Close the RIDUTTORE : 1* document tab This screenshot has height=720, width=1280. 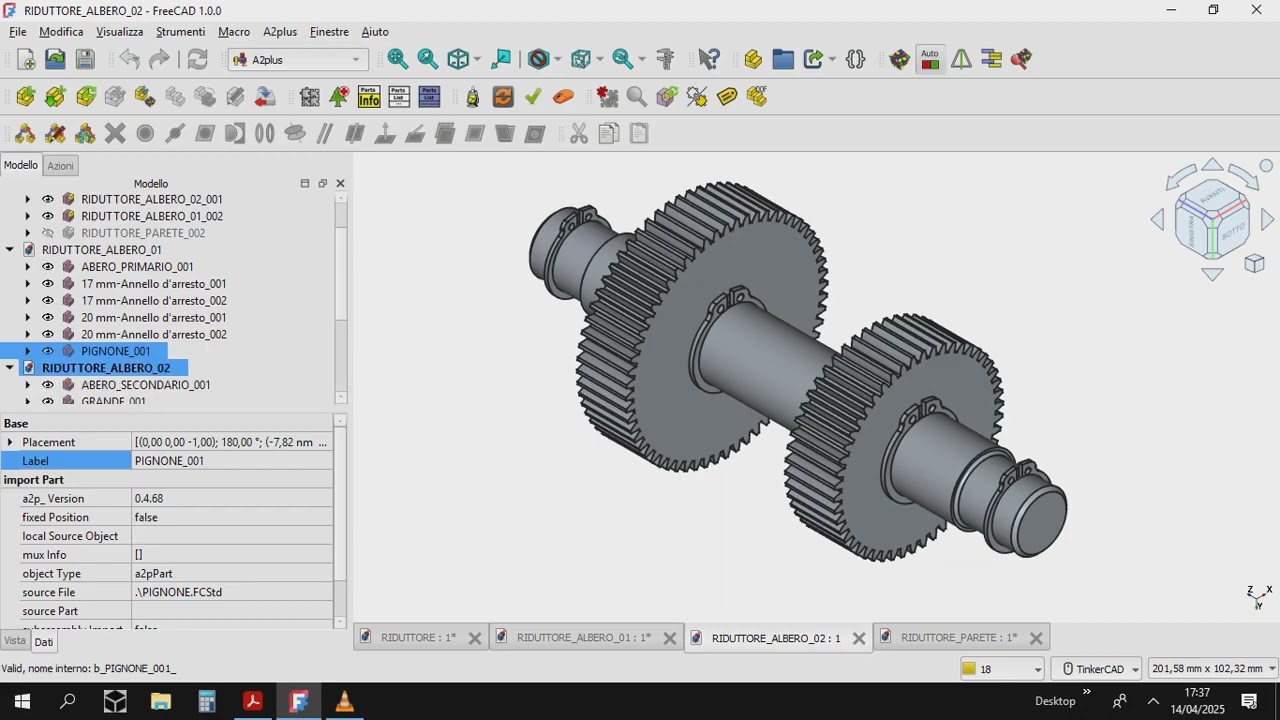475,638
